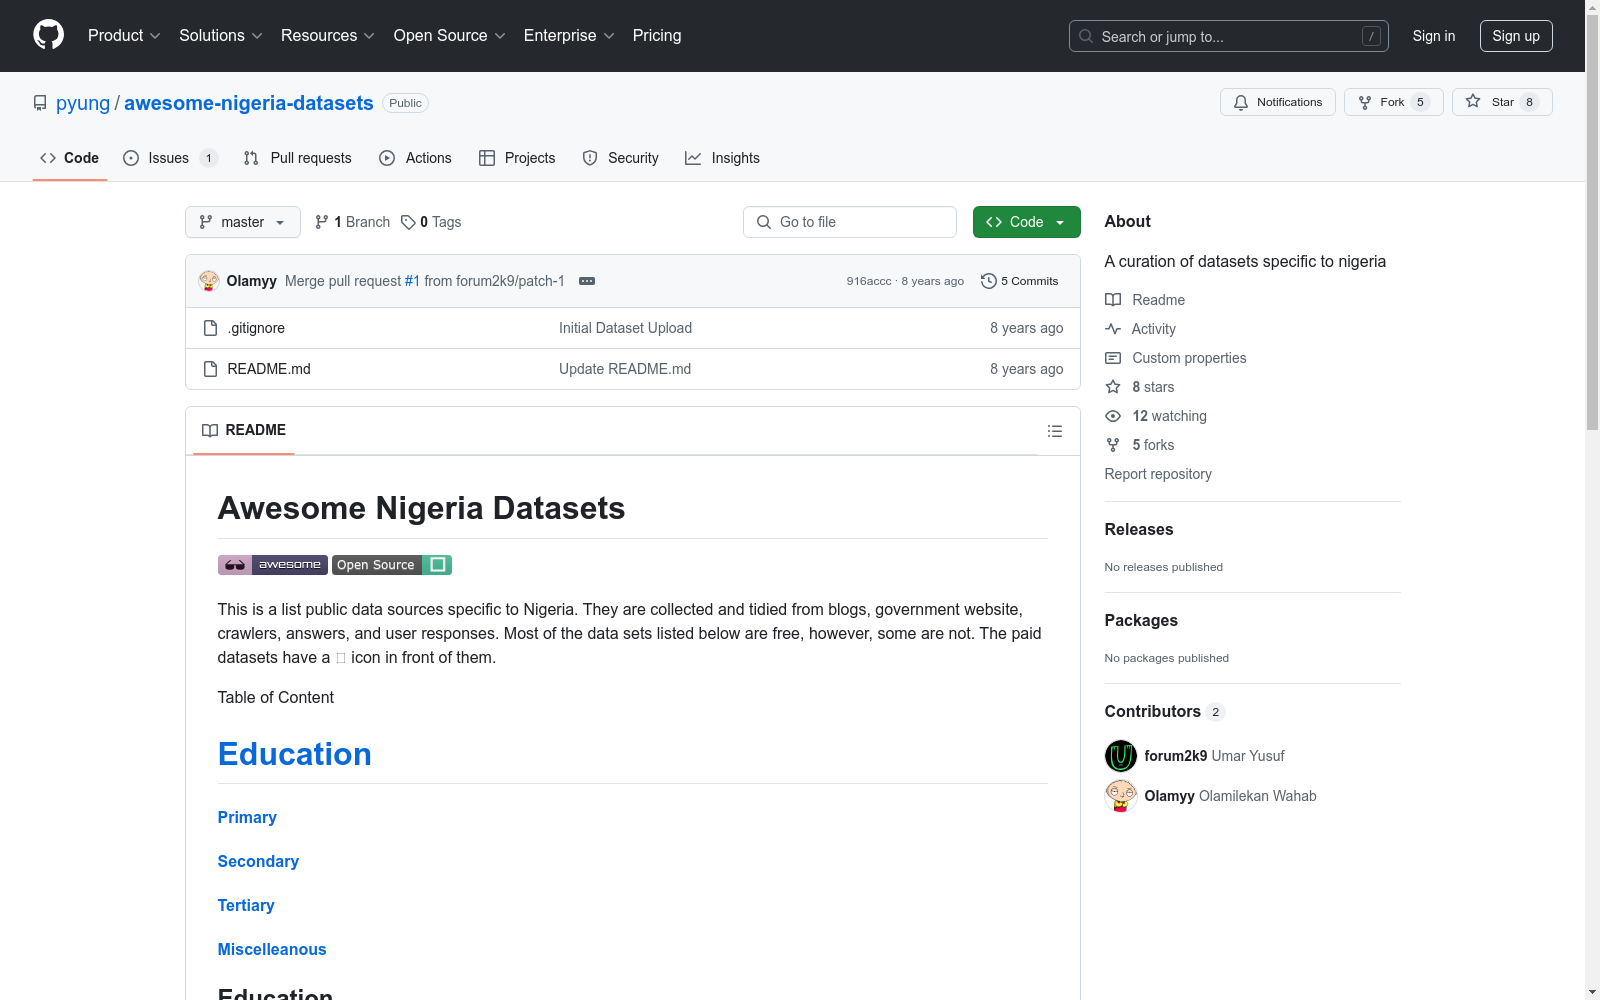Open the Releases section heading
Screen dimensions: 1600x1000
[x=1139, y=530]
